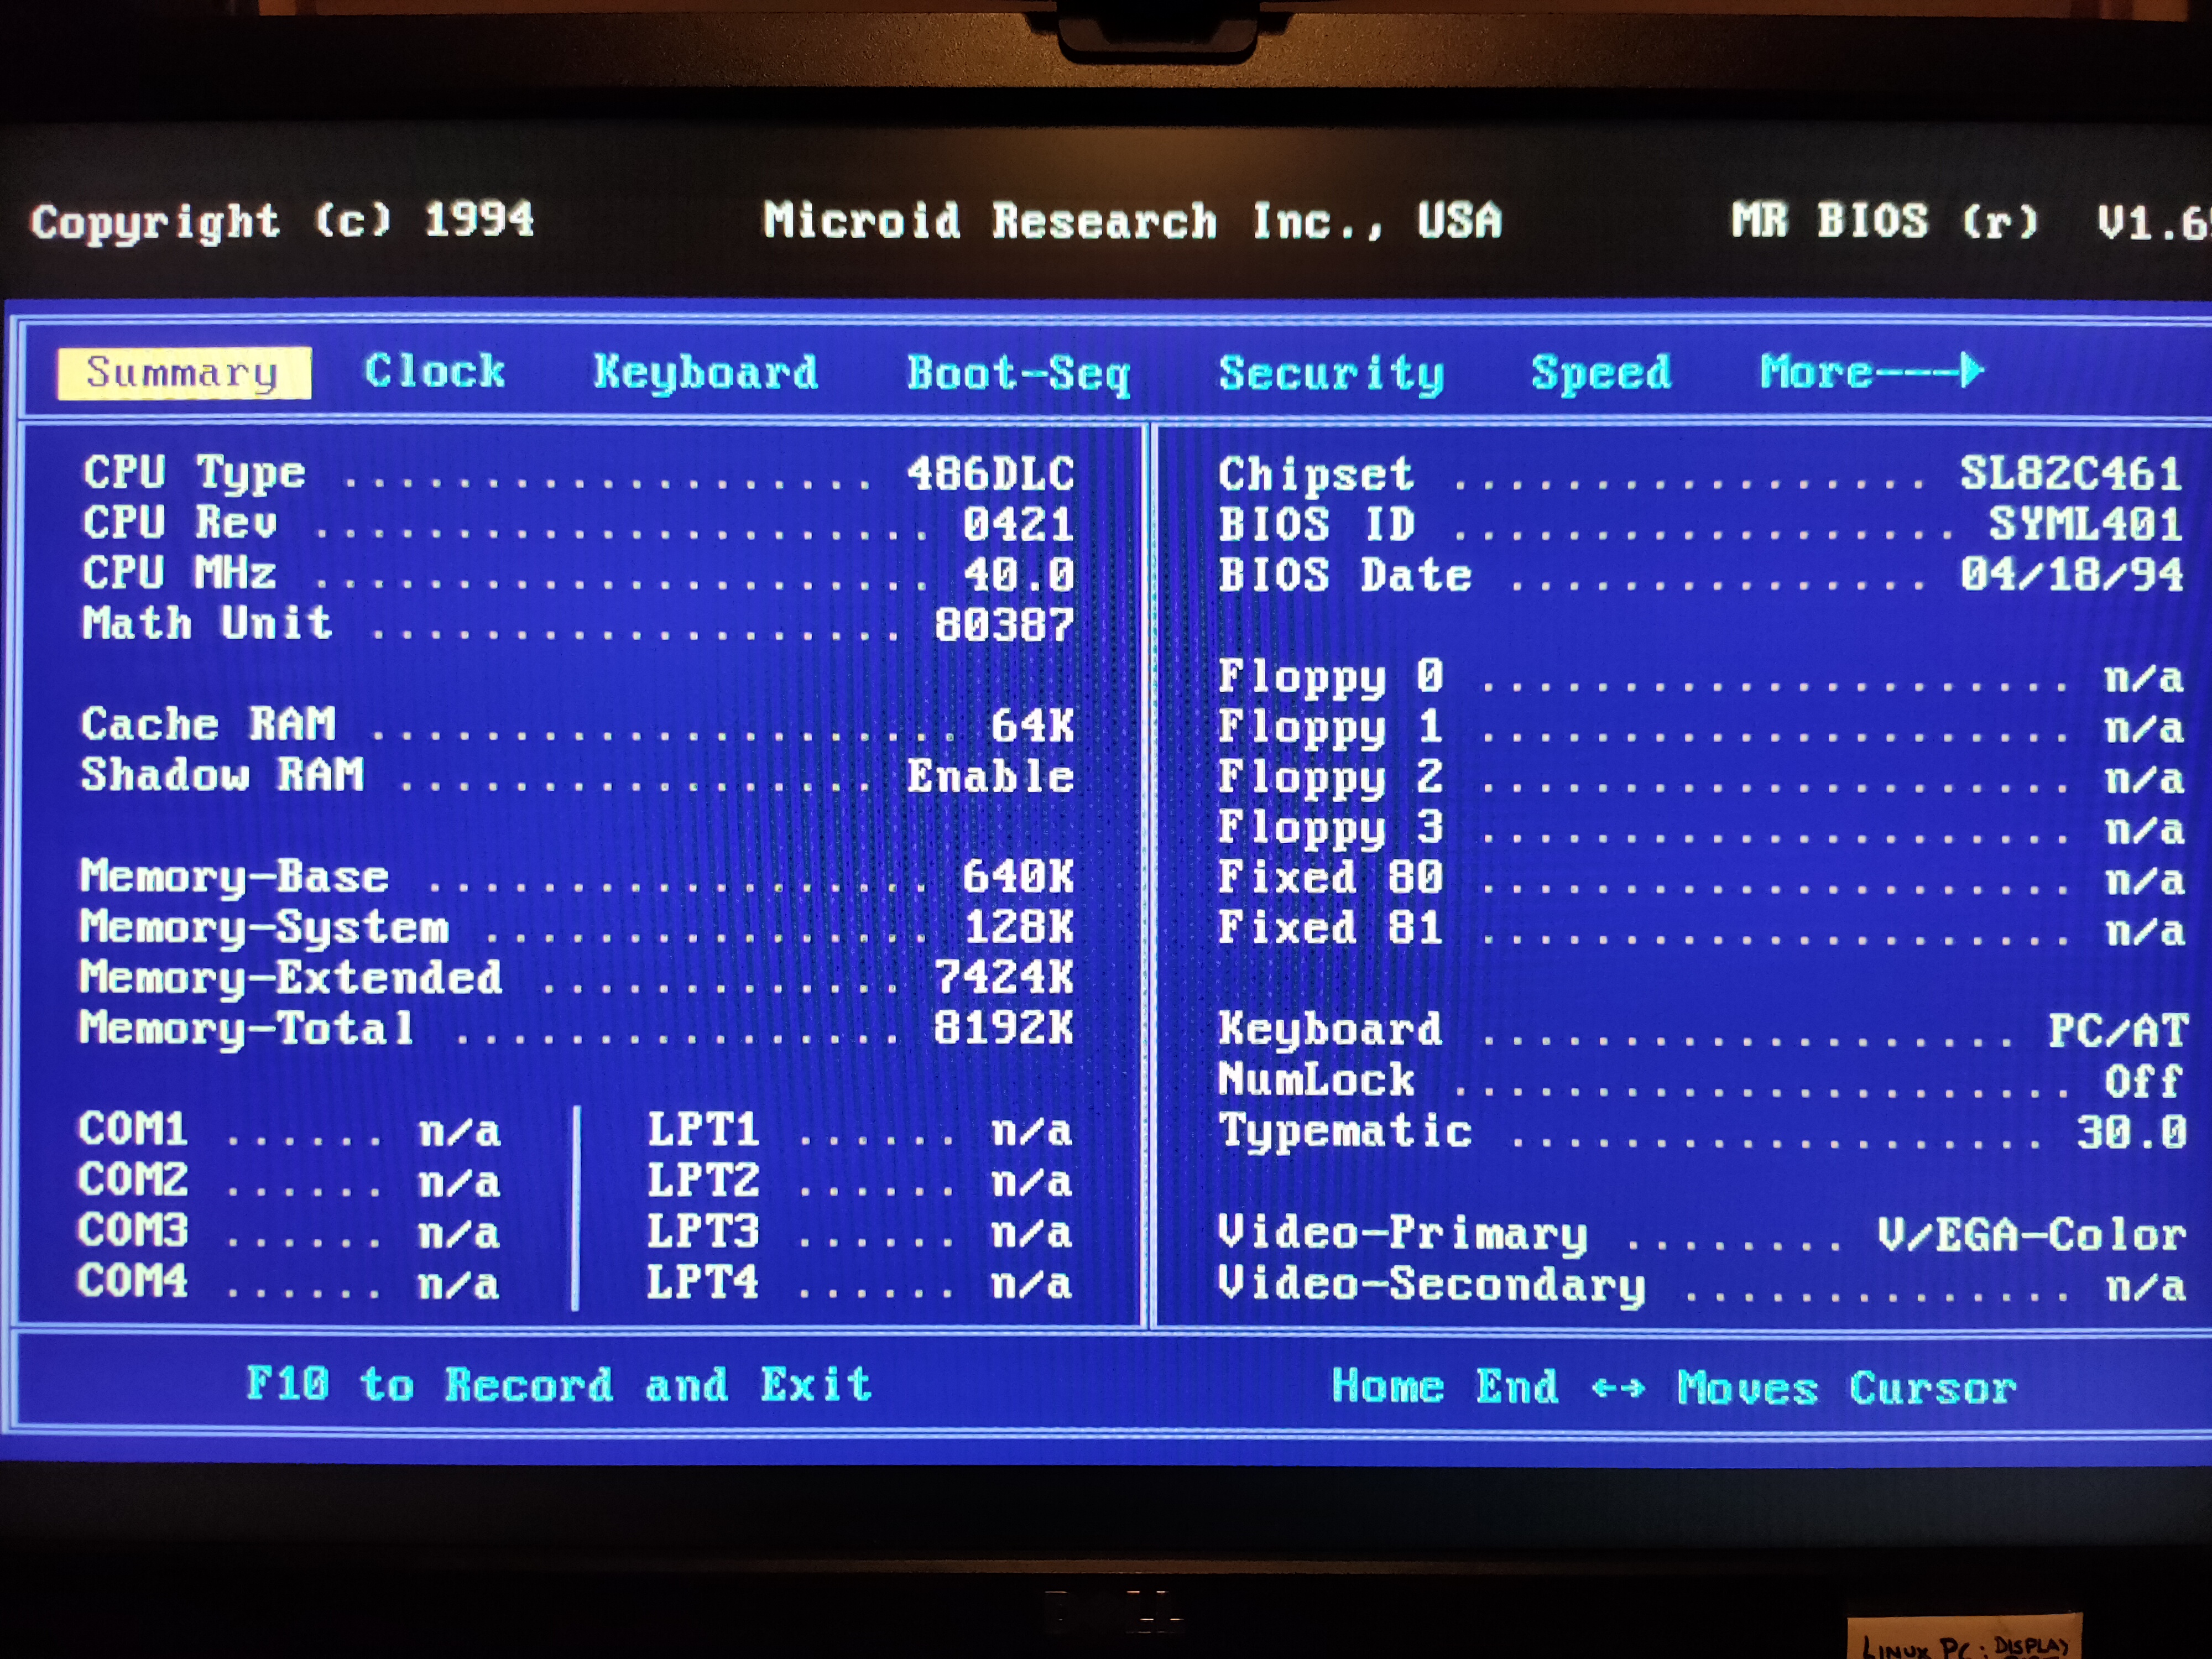
Task: Click the Floppy 0 n/a value
Action: tap(2143, 678)
